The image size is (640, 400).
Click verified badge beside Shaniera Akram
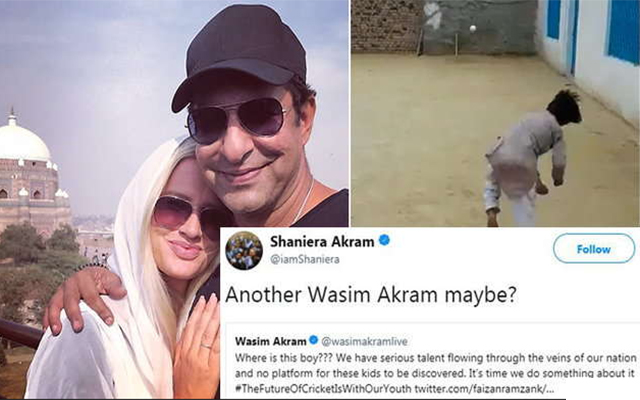click(x=384, y=240)
